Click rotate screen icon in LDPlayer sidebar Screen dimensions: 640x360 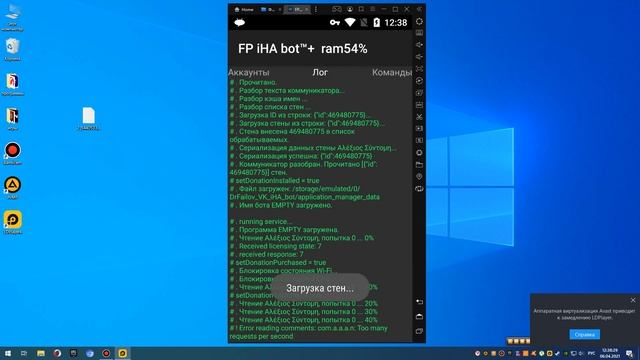[x=419, y=189]
